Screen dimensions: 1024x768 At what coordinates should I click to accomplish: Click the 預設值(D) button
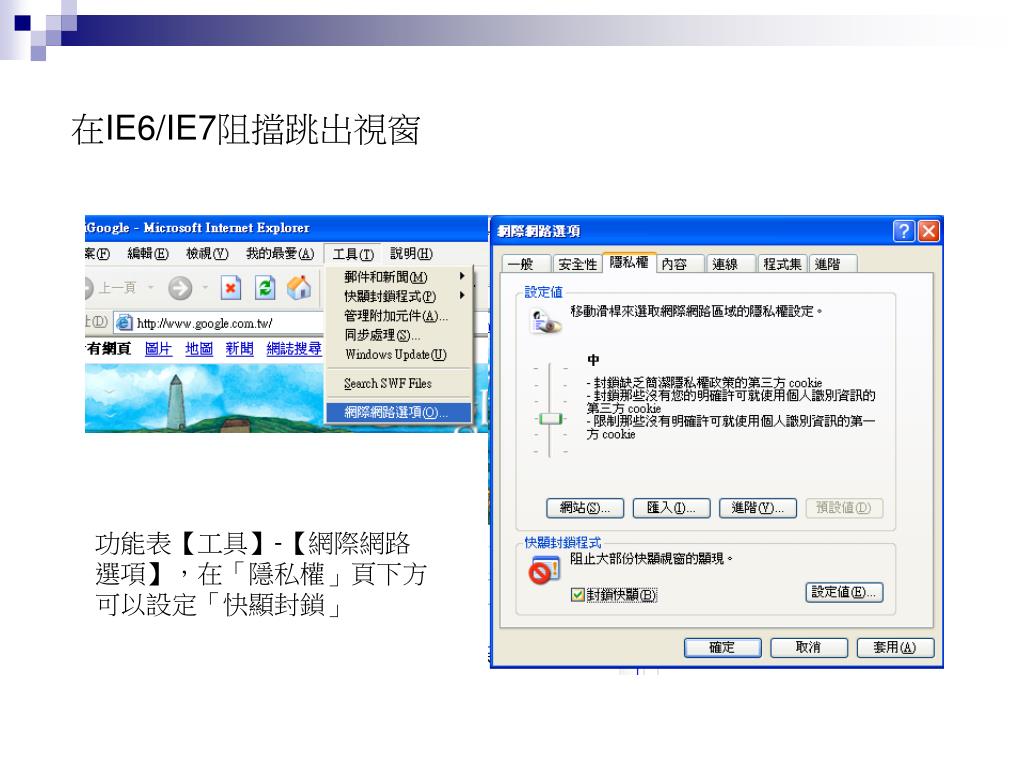tap(844, 508)
